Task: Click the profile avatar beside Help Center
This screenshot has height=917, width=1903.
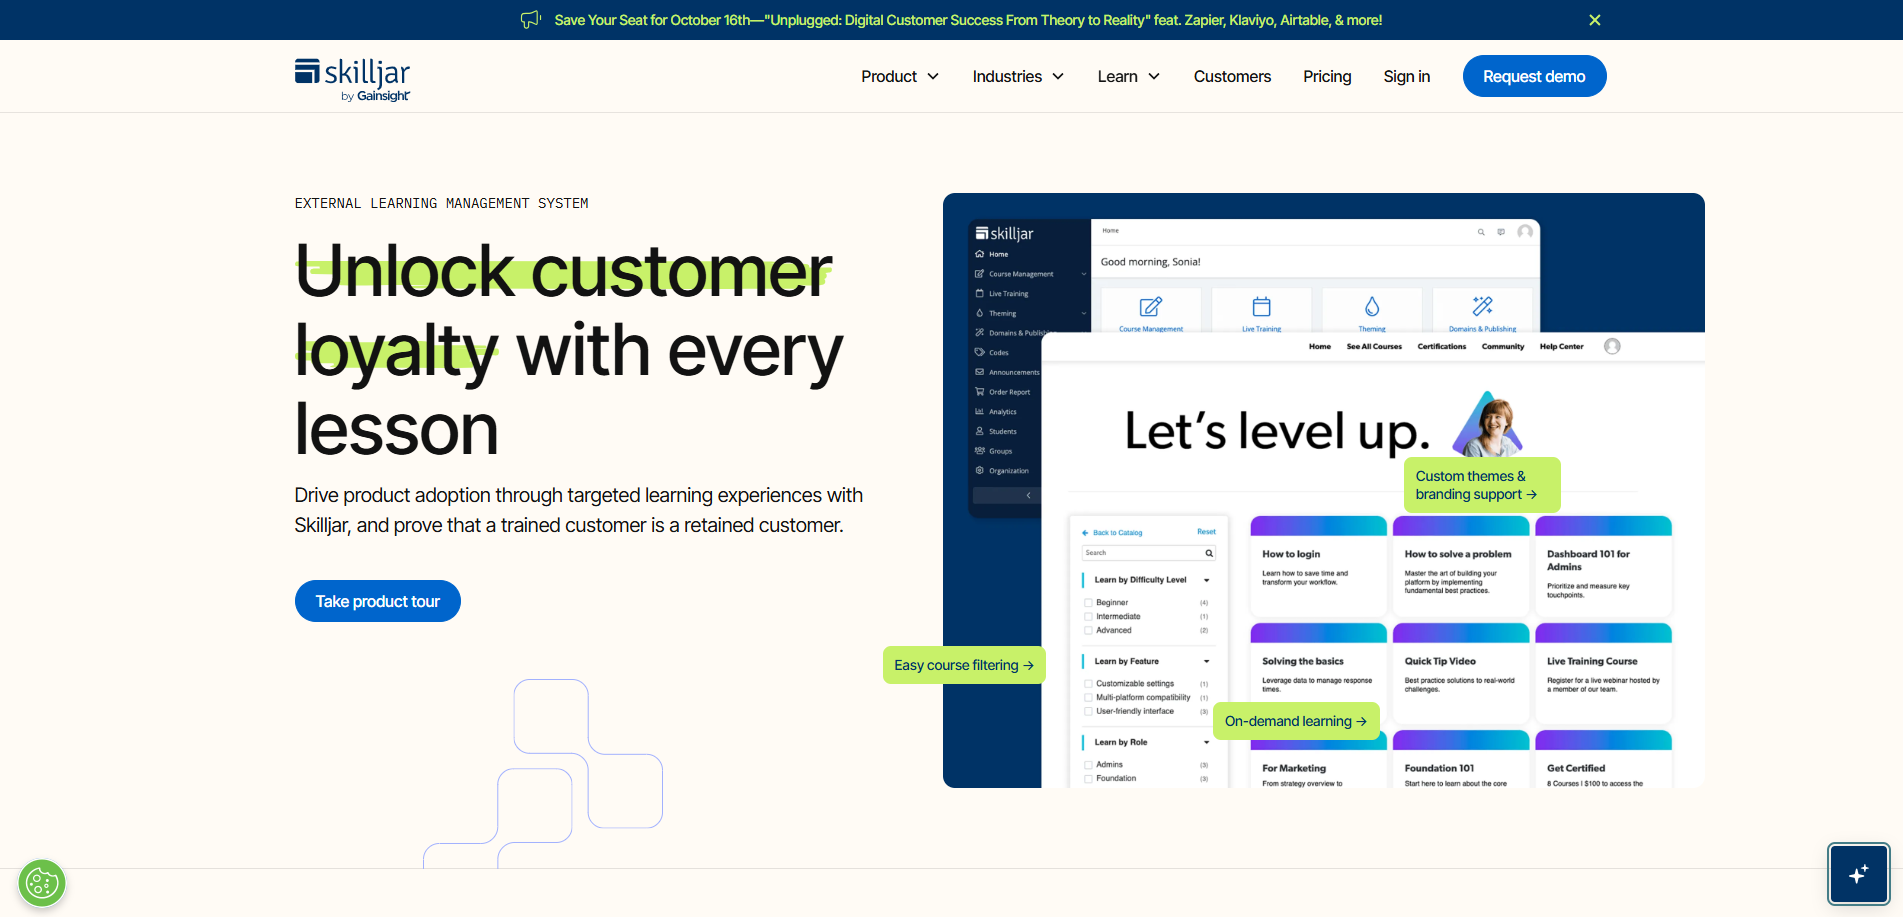Action: 1612,346
